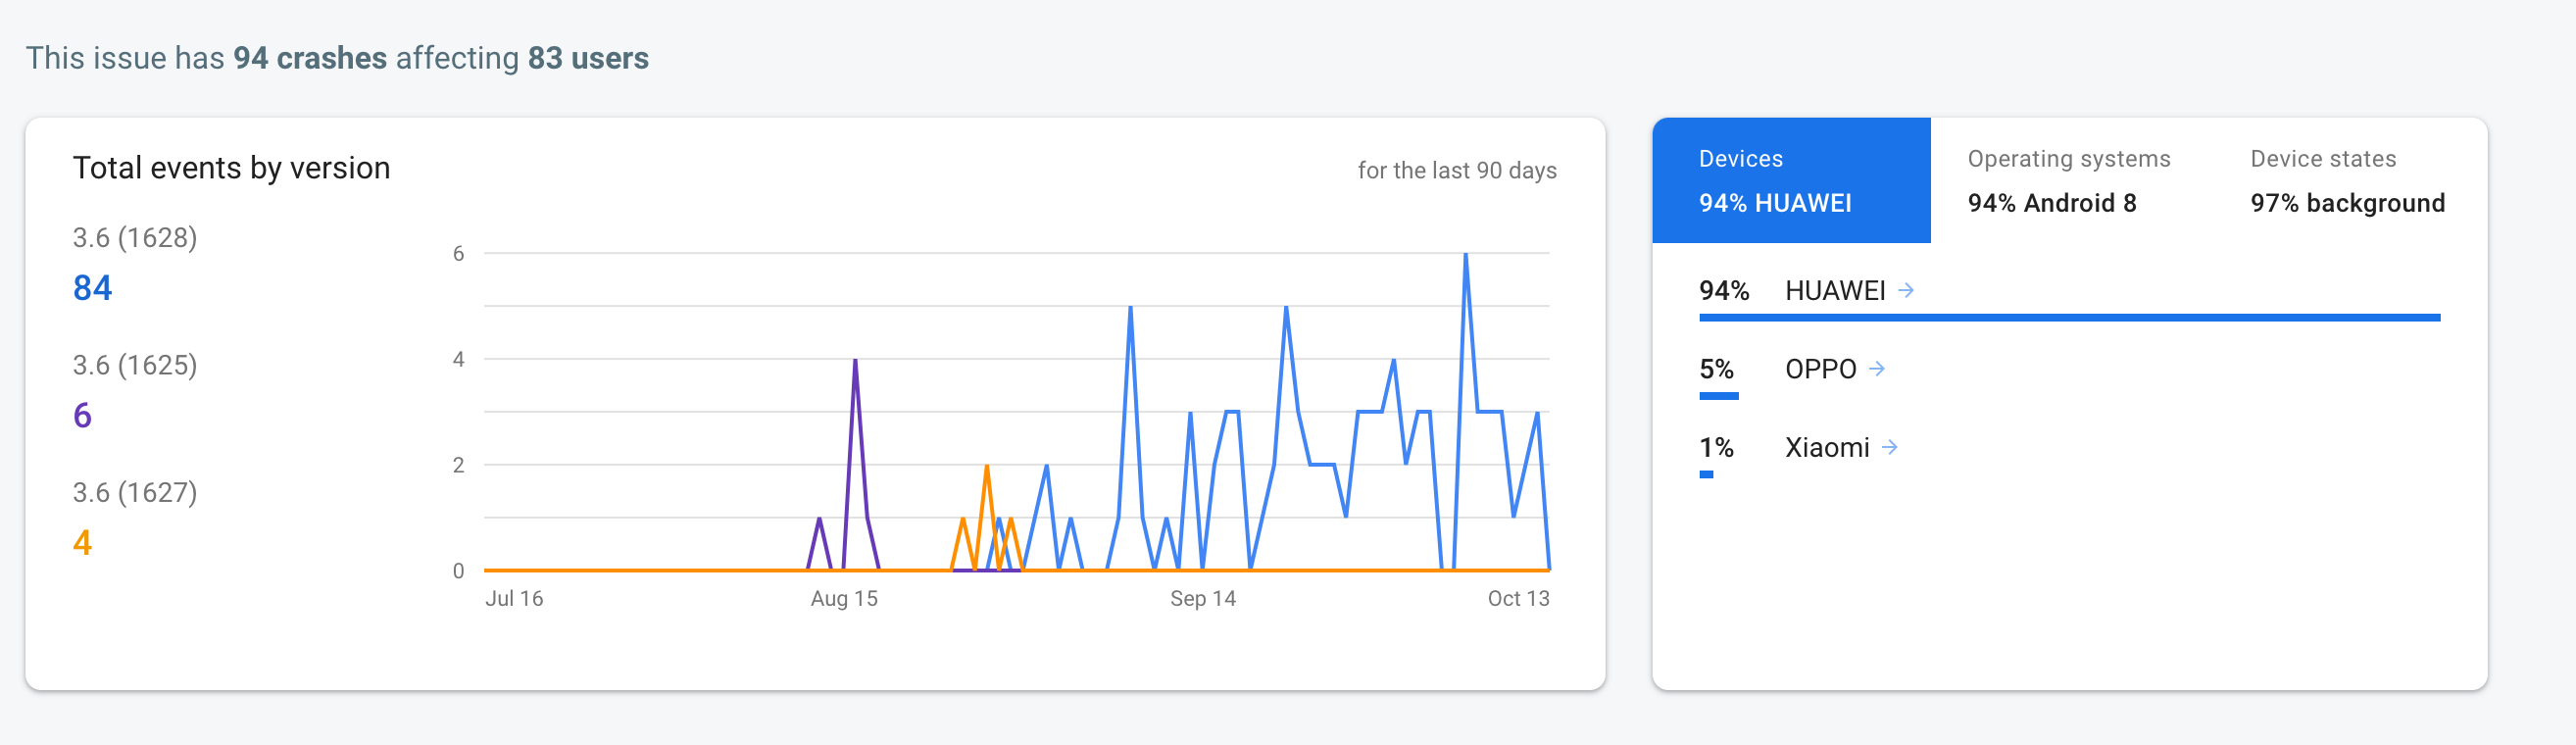This screenshot has width=2576, height=745.
Task: Select version 3.6 (1628) in legend
Action: 135,238
